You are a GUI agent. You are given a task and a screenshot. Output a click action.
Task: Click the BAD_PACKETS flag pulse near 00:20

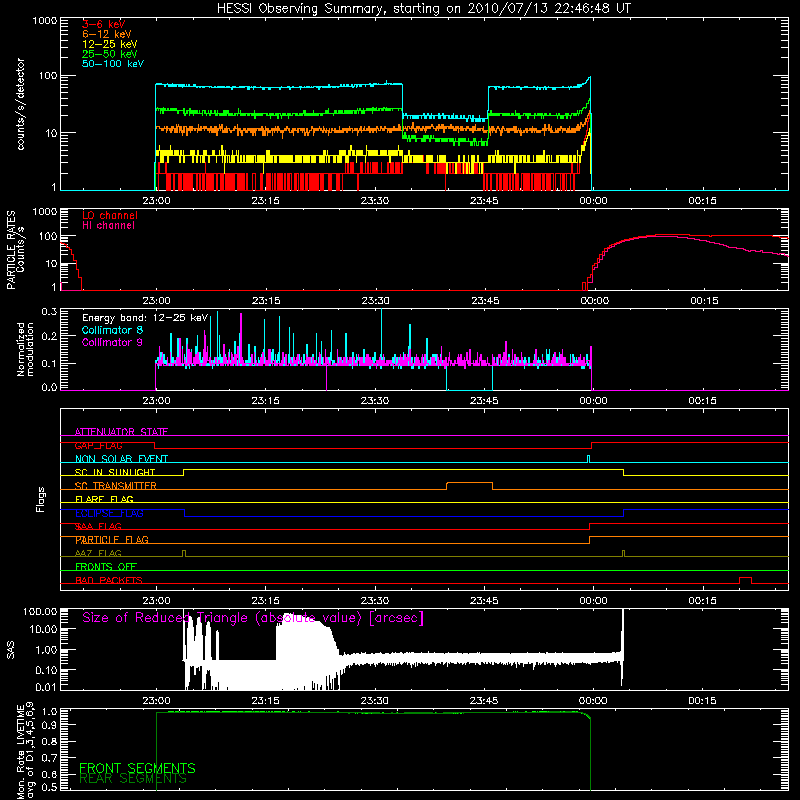pyautogui.click(x=745, y=579)
